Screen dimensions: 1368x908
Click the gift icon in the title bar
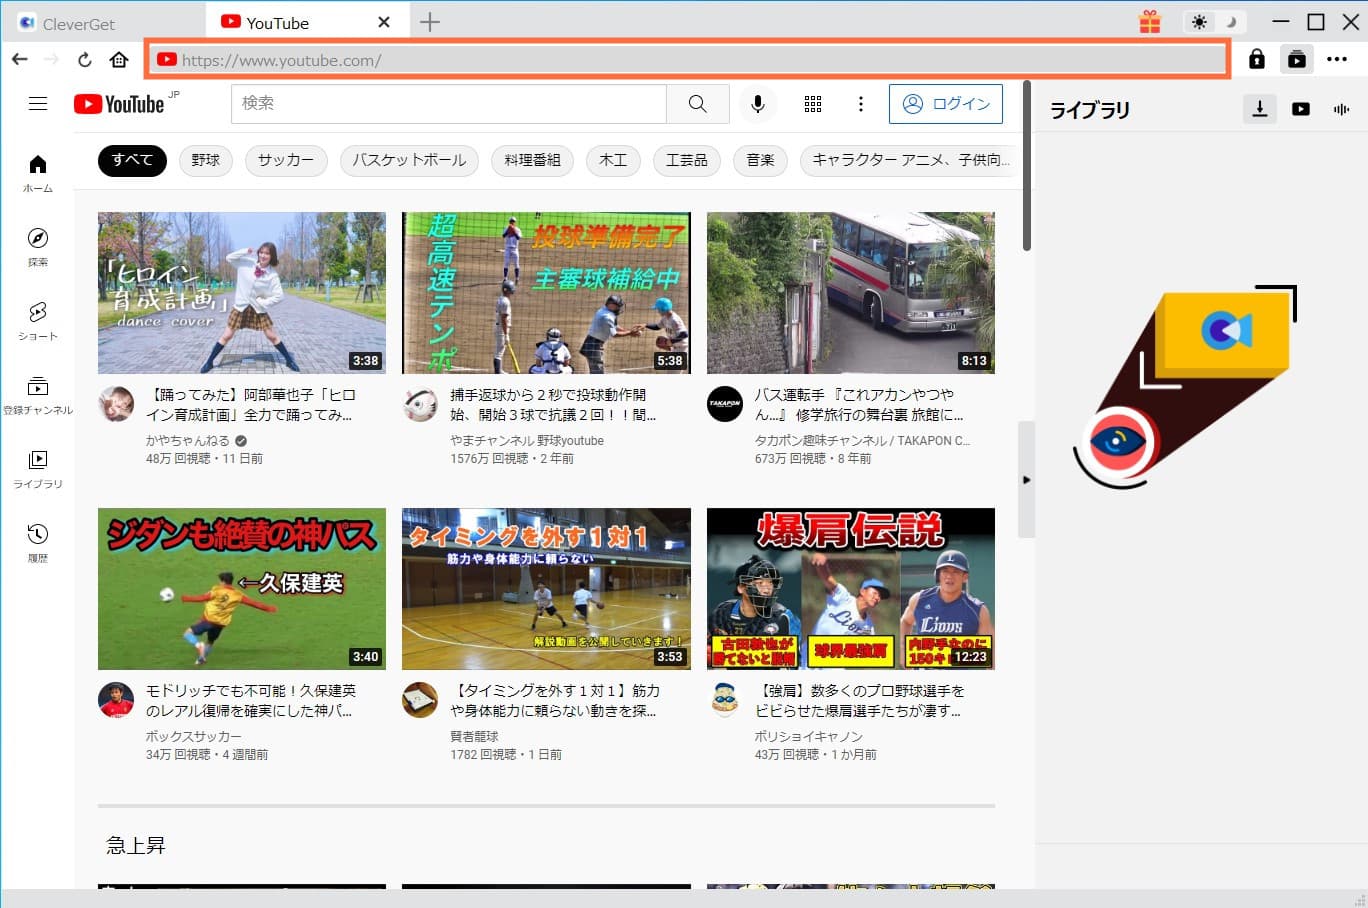[x=1149, y=21]
